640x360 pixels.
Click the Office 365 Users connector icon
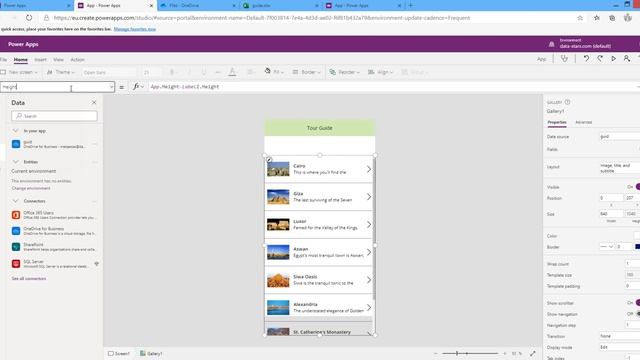16,215
